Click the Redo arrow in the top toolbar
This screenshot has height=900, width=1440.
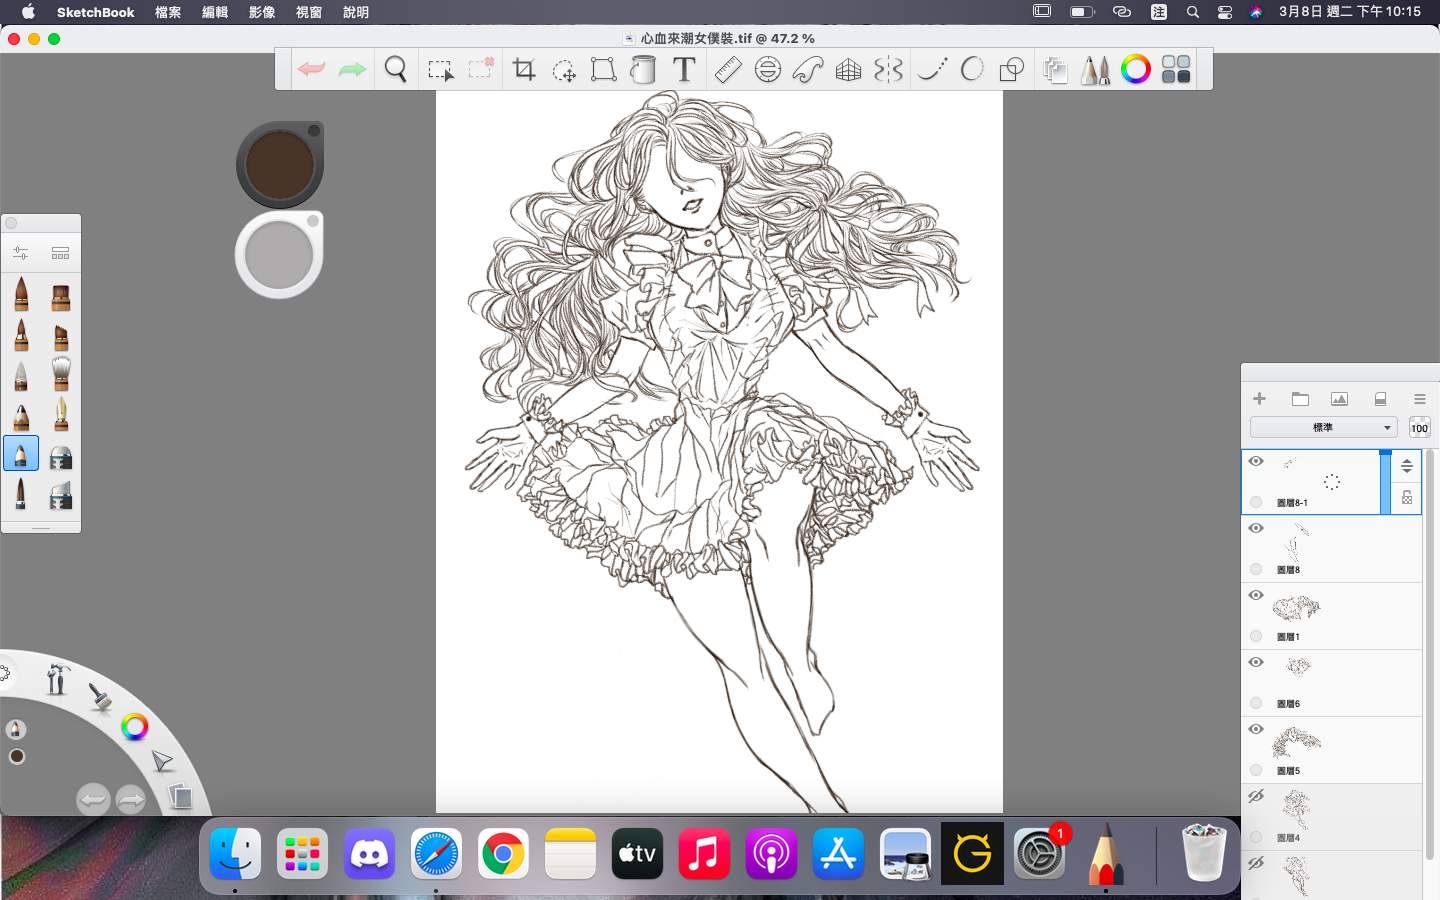[x=352, y=69]
